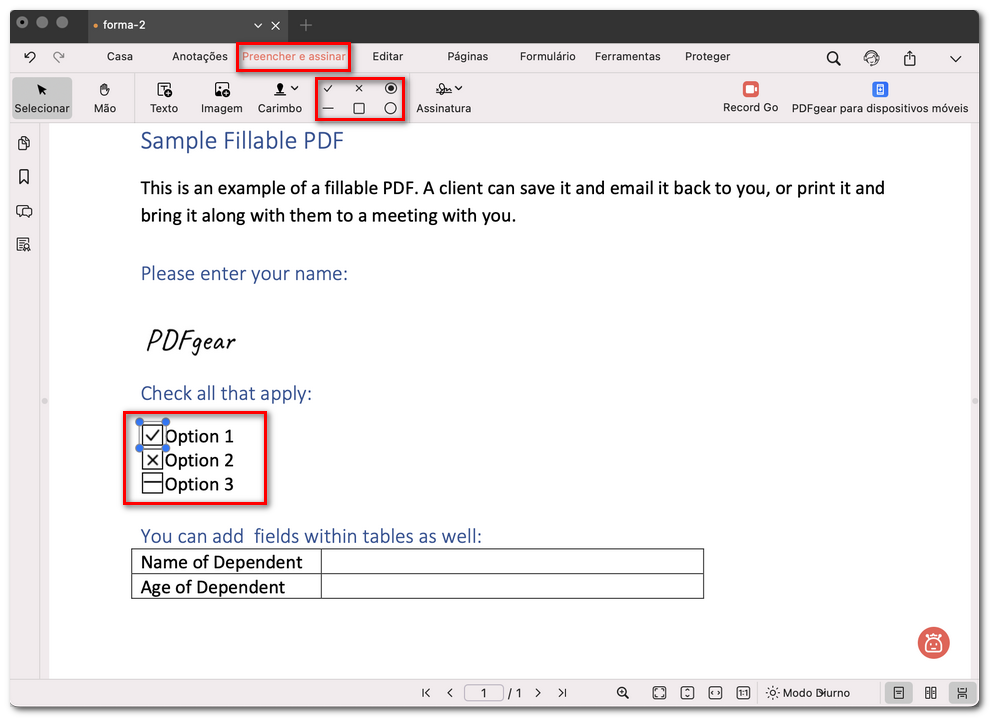Open the search magnifier in toolbar
Screen dimensions: 990x718
point(833,59)
